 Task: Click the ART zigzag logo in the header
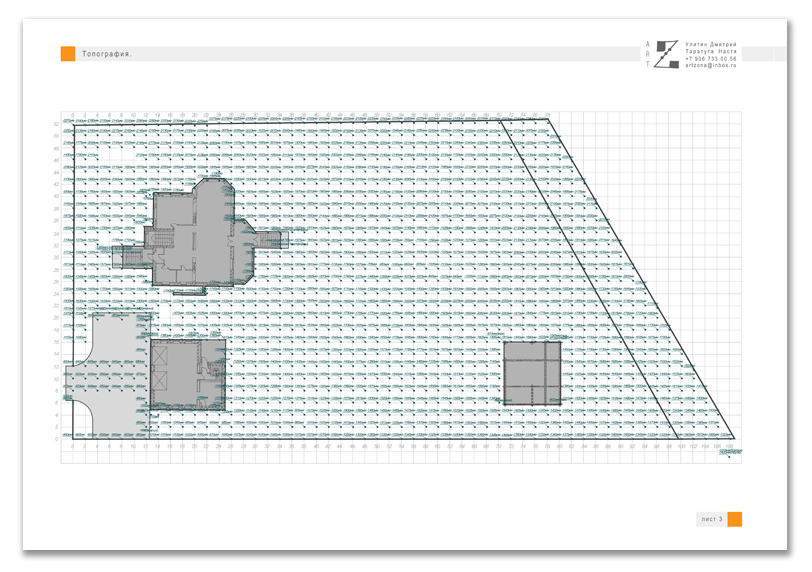tap(664, 54)
